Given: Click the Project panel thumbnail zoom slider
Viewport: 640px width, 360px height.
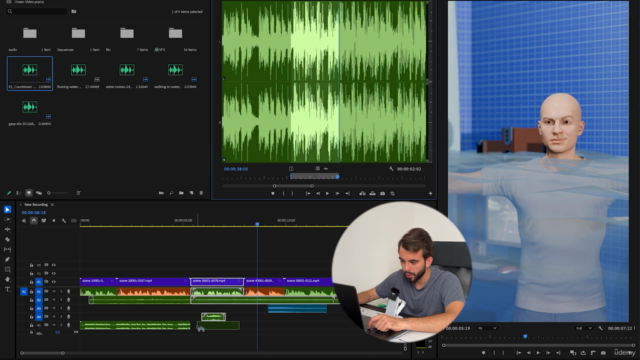Looking at the screenshot, I should pyautogui.click(x=58, y=193).
